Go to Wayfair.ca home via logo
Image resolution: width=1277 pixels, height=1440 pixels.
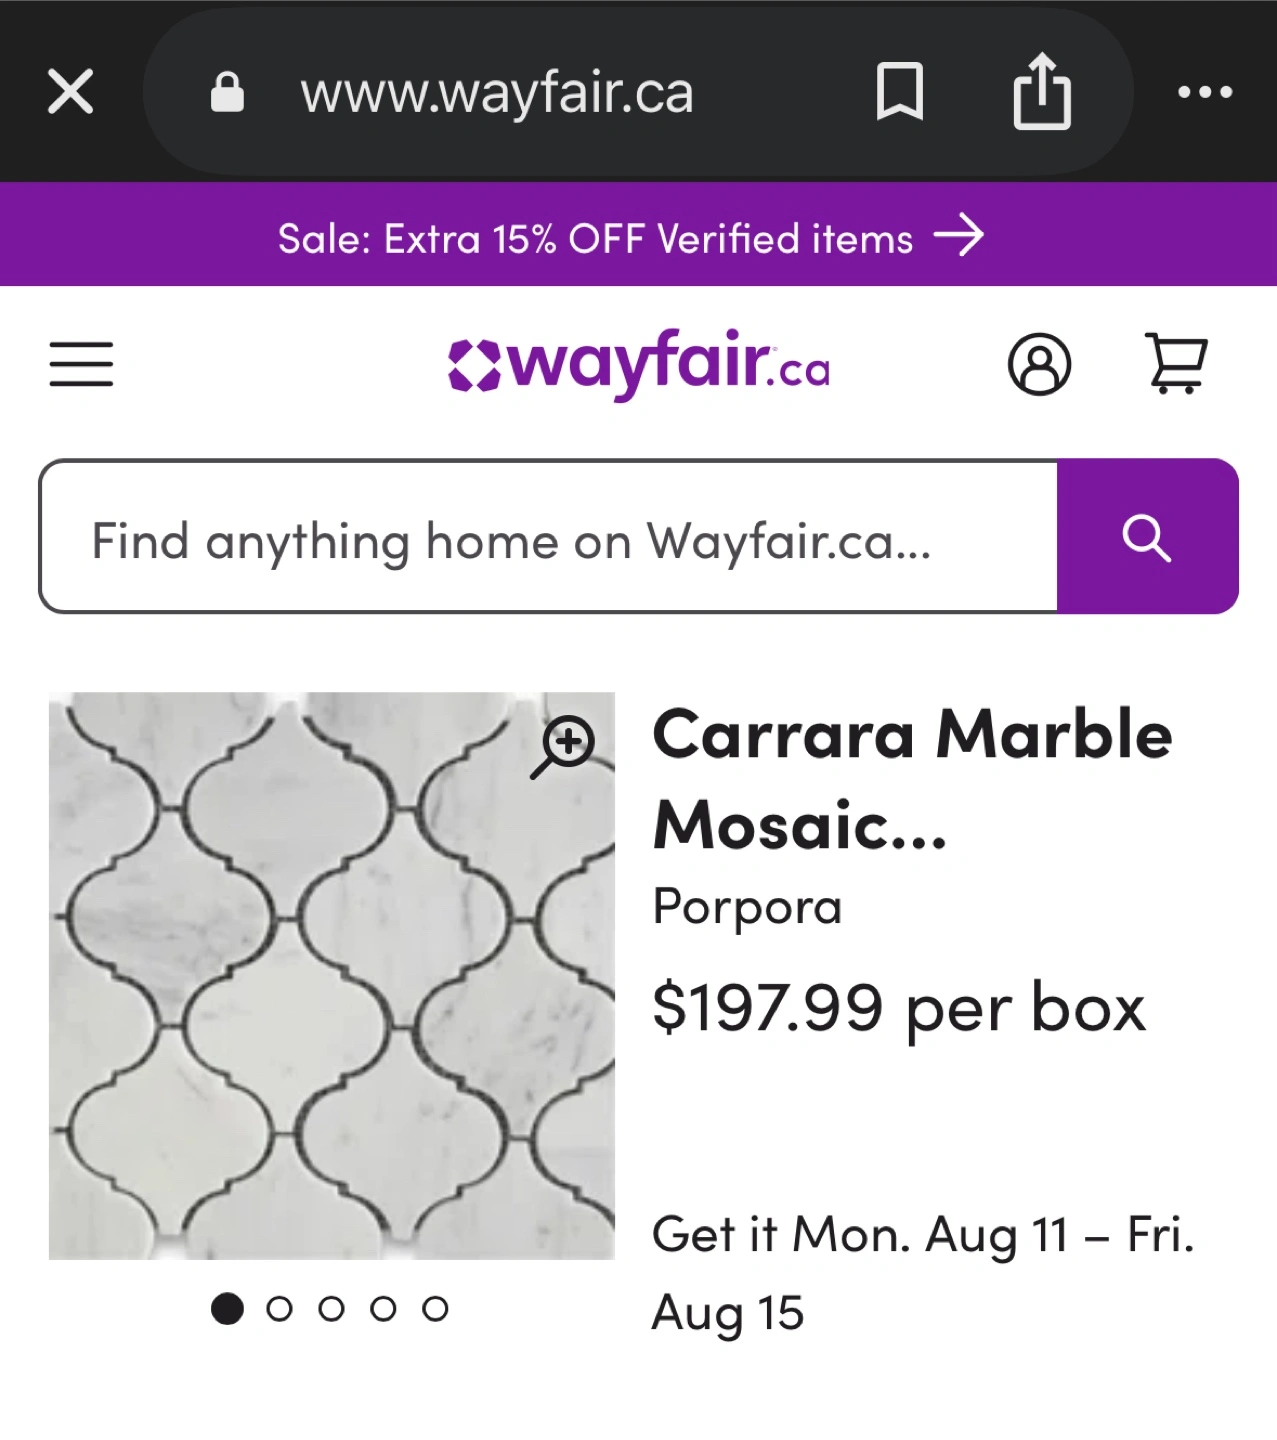click(x=639, y=364)
